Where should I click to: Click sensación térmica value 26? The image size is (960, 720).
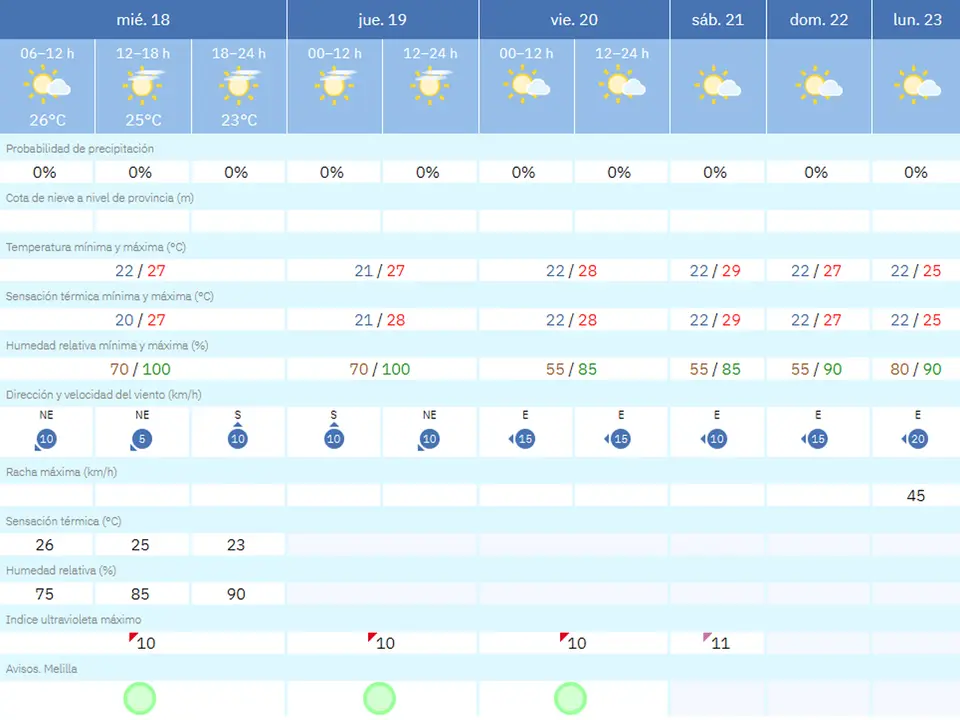click(x=44, y=545)
